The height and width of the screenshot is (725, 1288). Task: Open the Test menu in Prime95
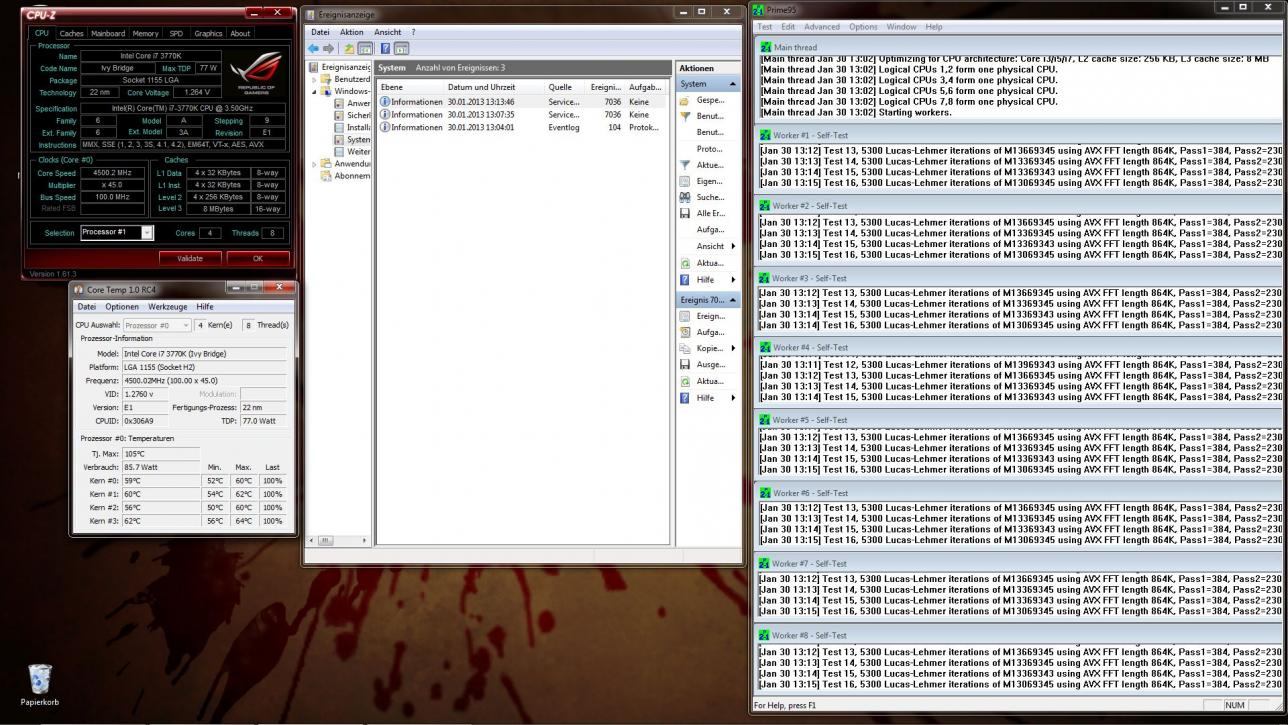tap(765, 27)
